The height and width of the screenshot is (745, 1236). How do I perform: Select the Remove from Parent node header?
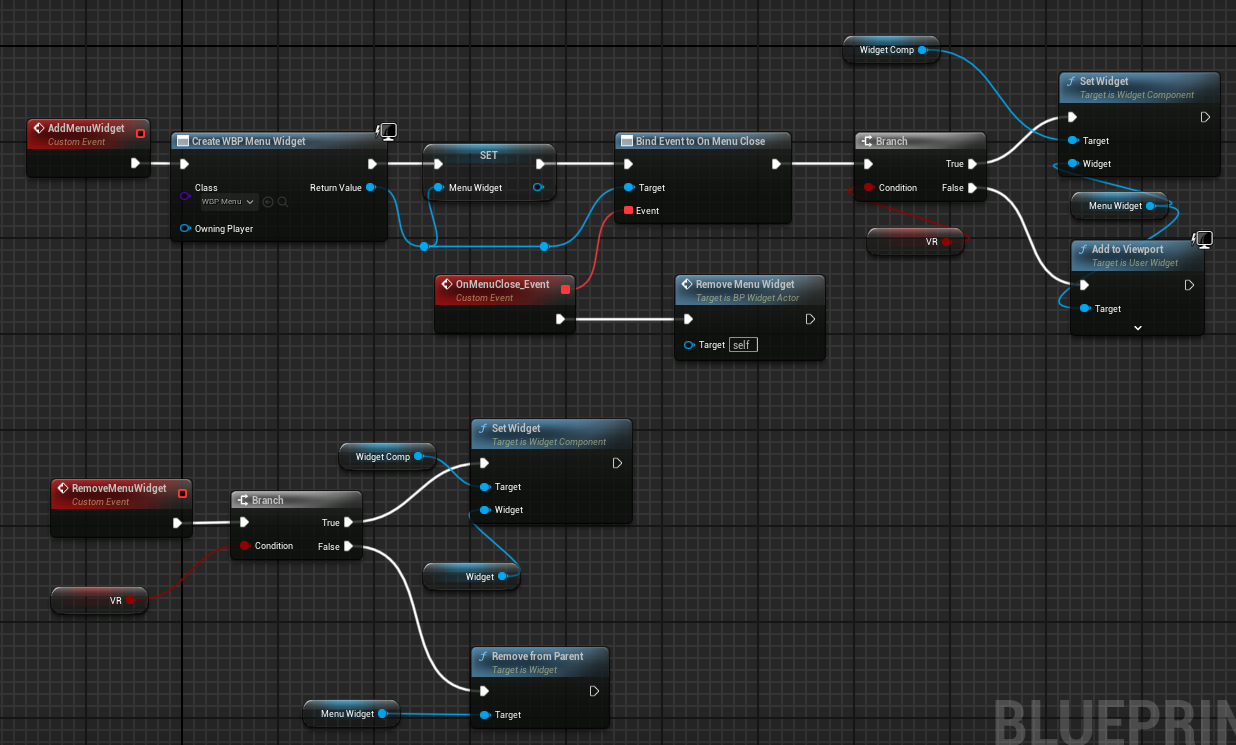(x=540, y=662)
